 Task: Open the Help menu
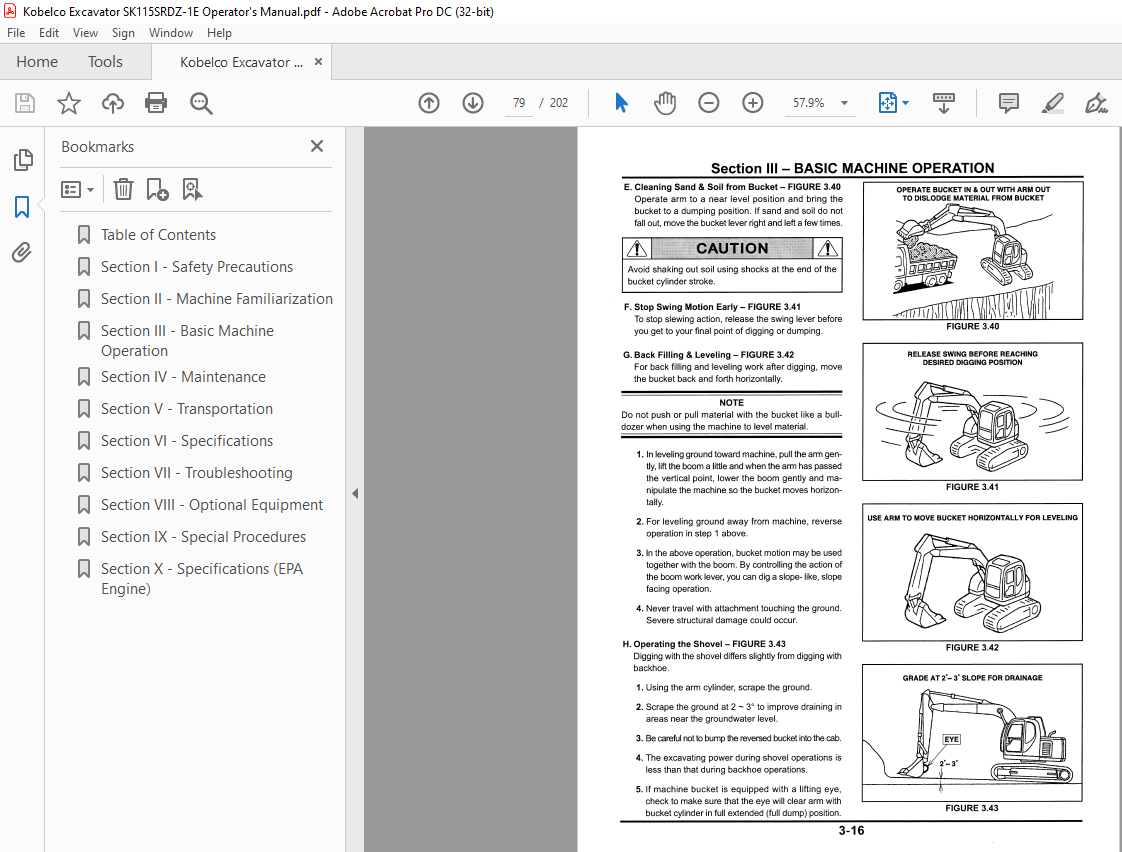click(219, 33)
